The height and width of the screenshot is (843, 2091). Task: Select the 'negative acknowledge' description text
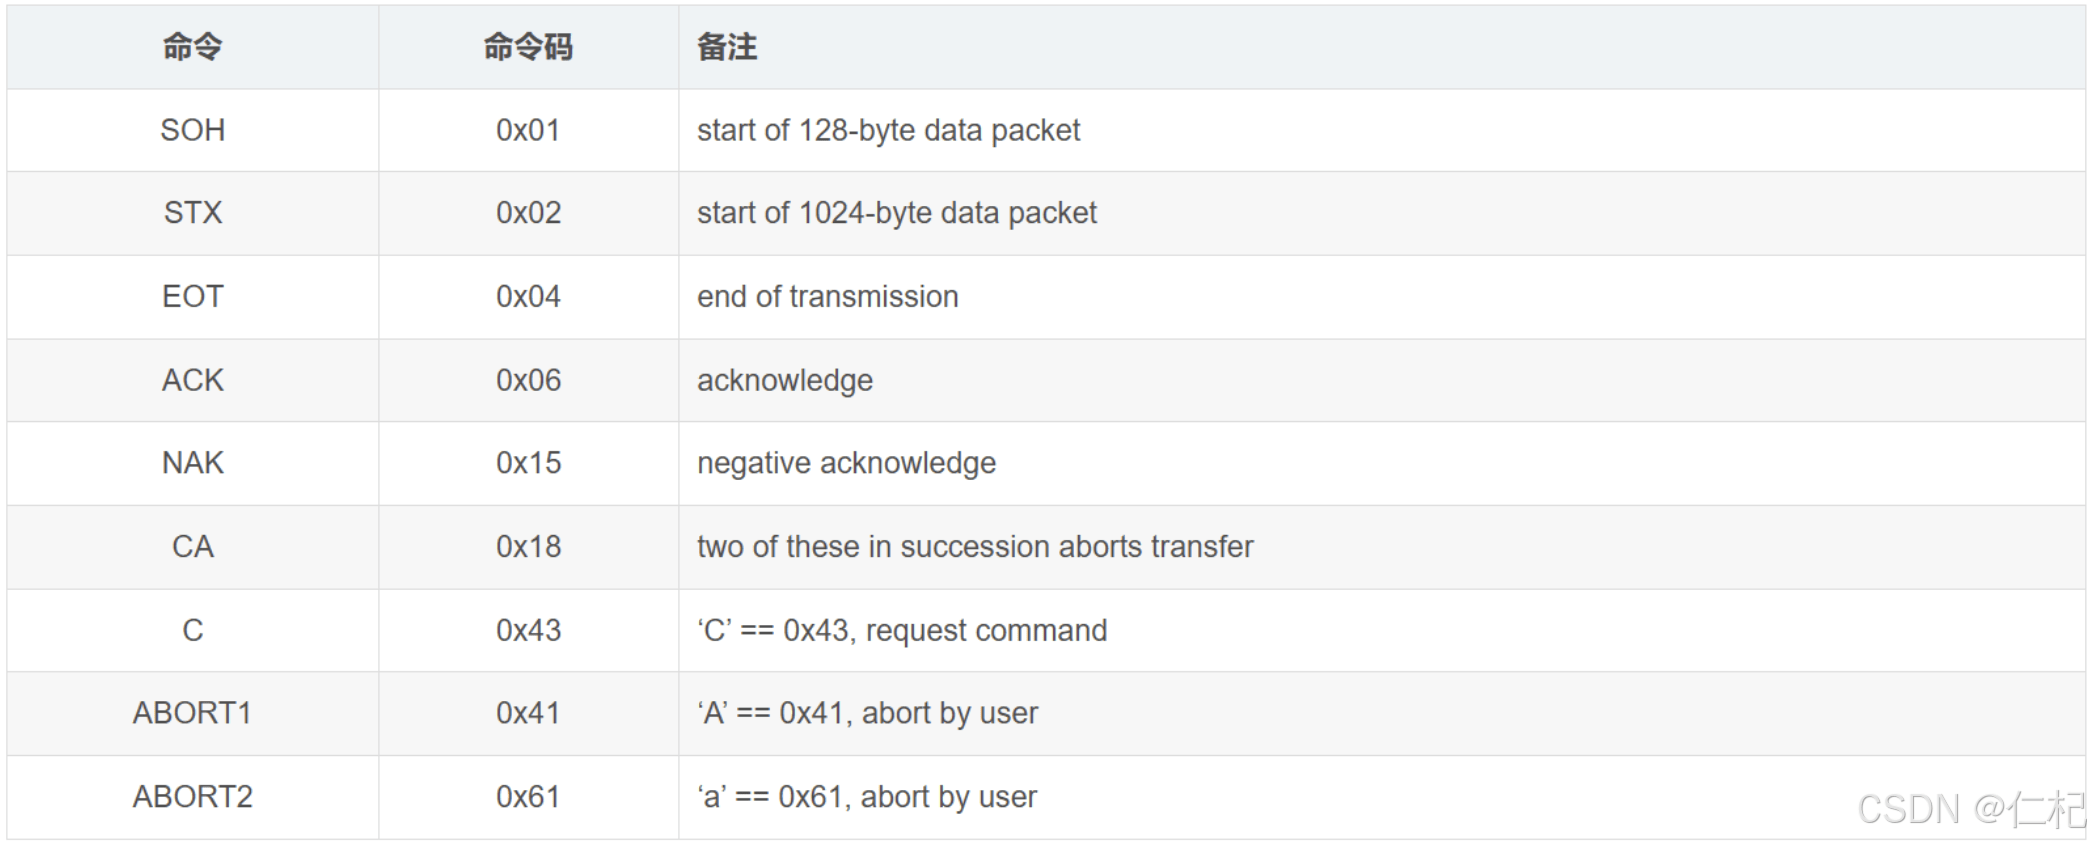[846, 463]
